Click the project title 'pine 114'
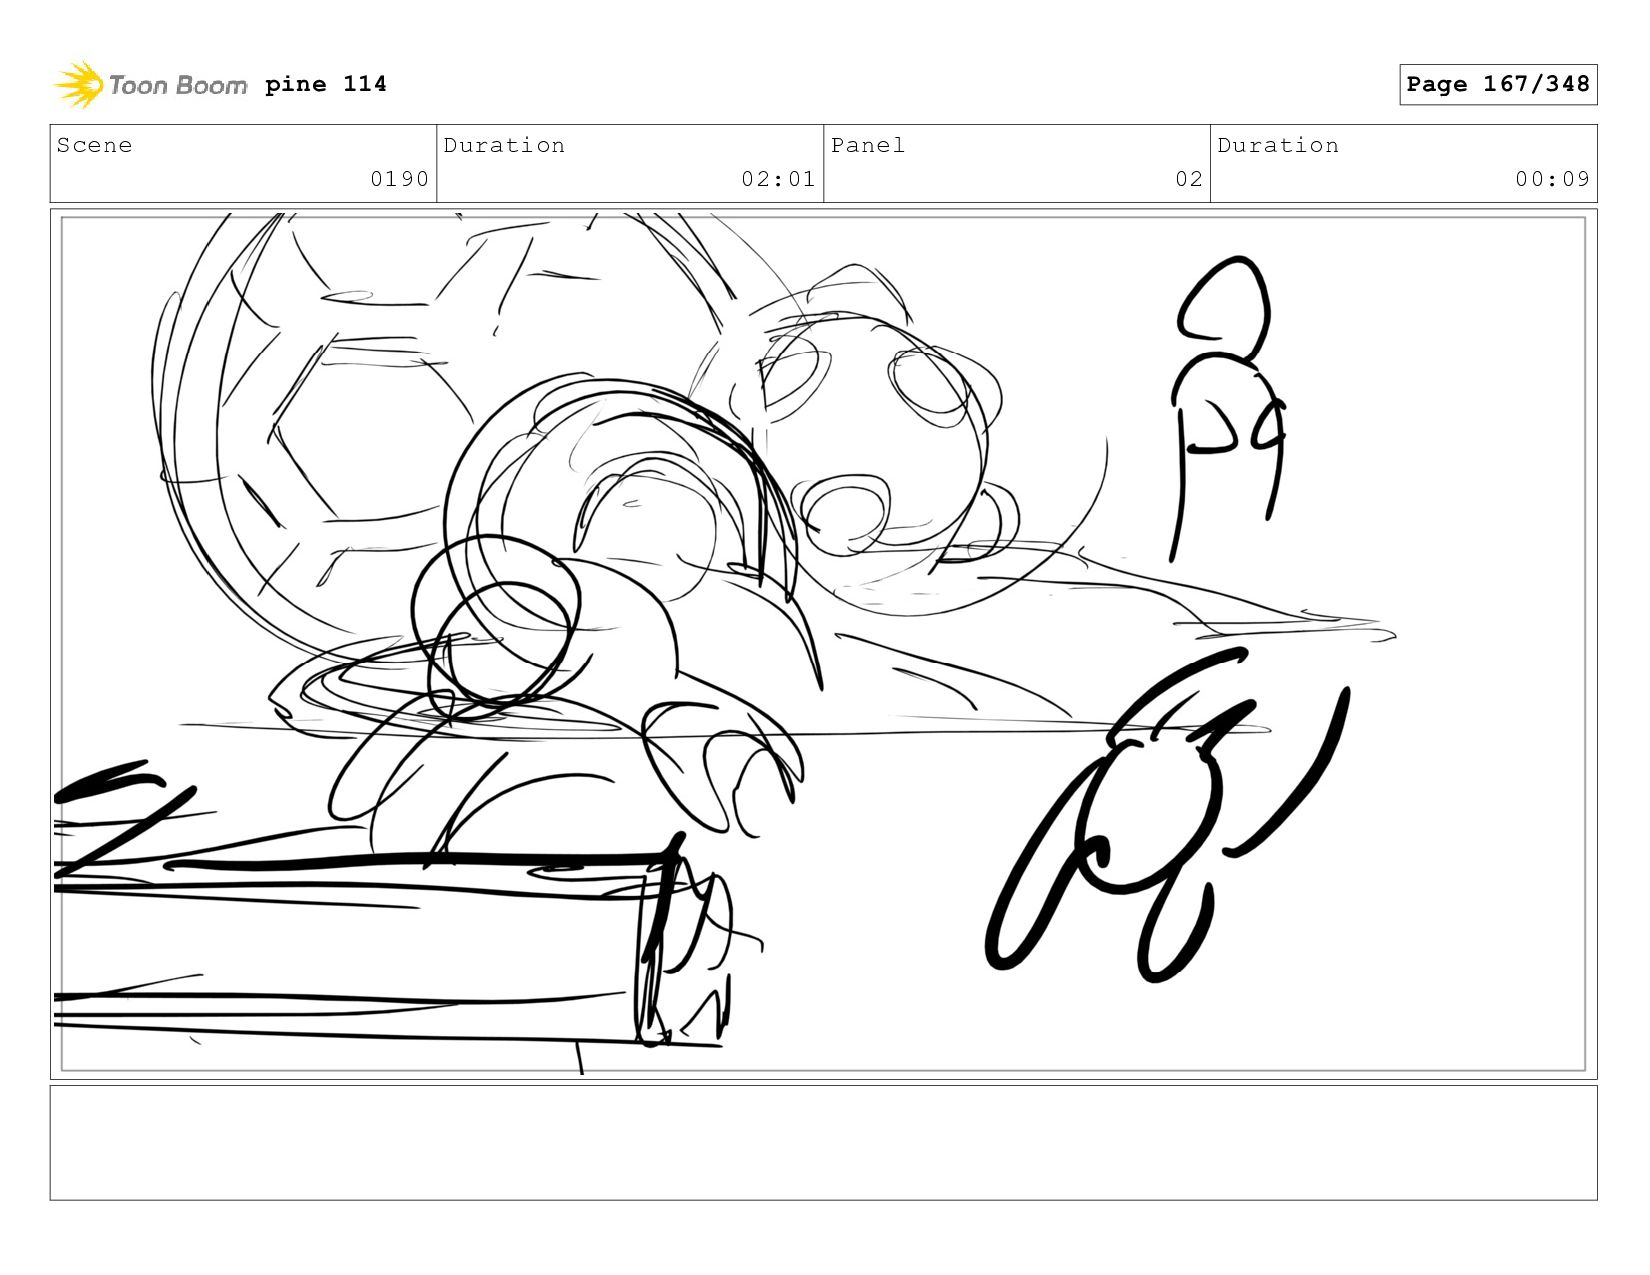Screen dimensions: 1650x1275 coord(326,84)
